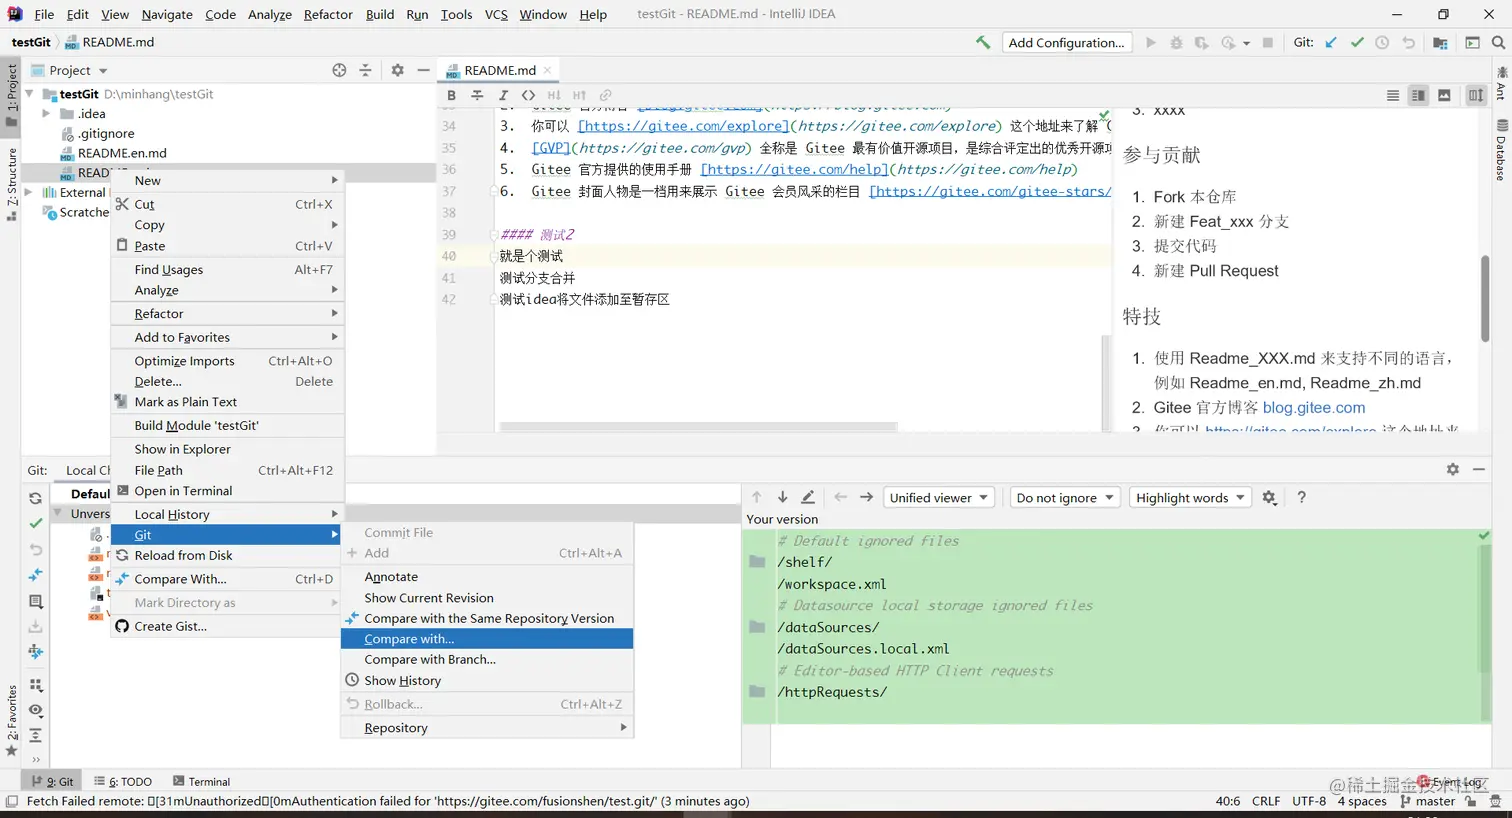The height and width of the screenshot is (818, 1512).
Task: Jump to next difference down arrow
Action: pos(782,497)
